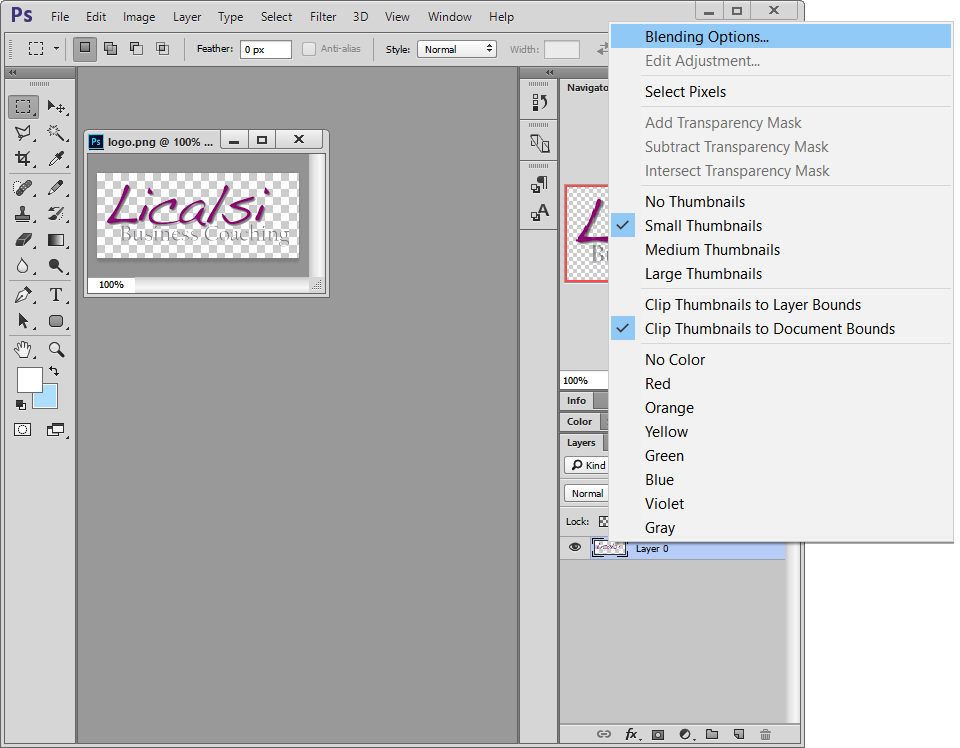The width and height of the screenshot is (960, 748).
Task: Select the Pen tool
Action: pyautogui.click(x=23, y=295)
